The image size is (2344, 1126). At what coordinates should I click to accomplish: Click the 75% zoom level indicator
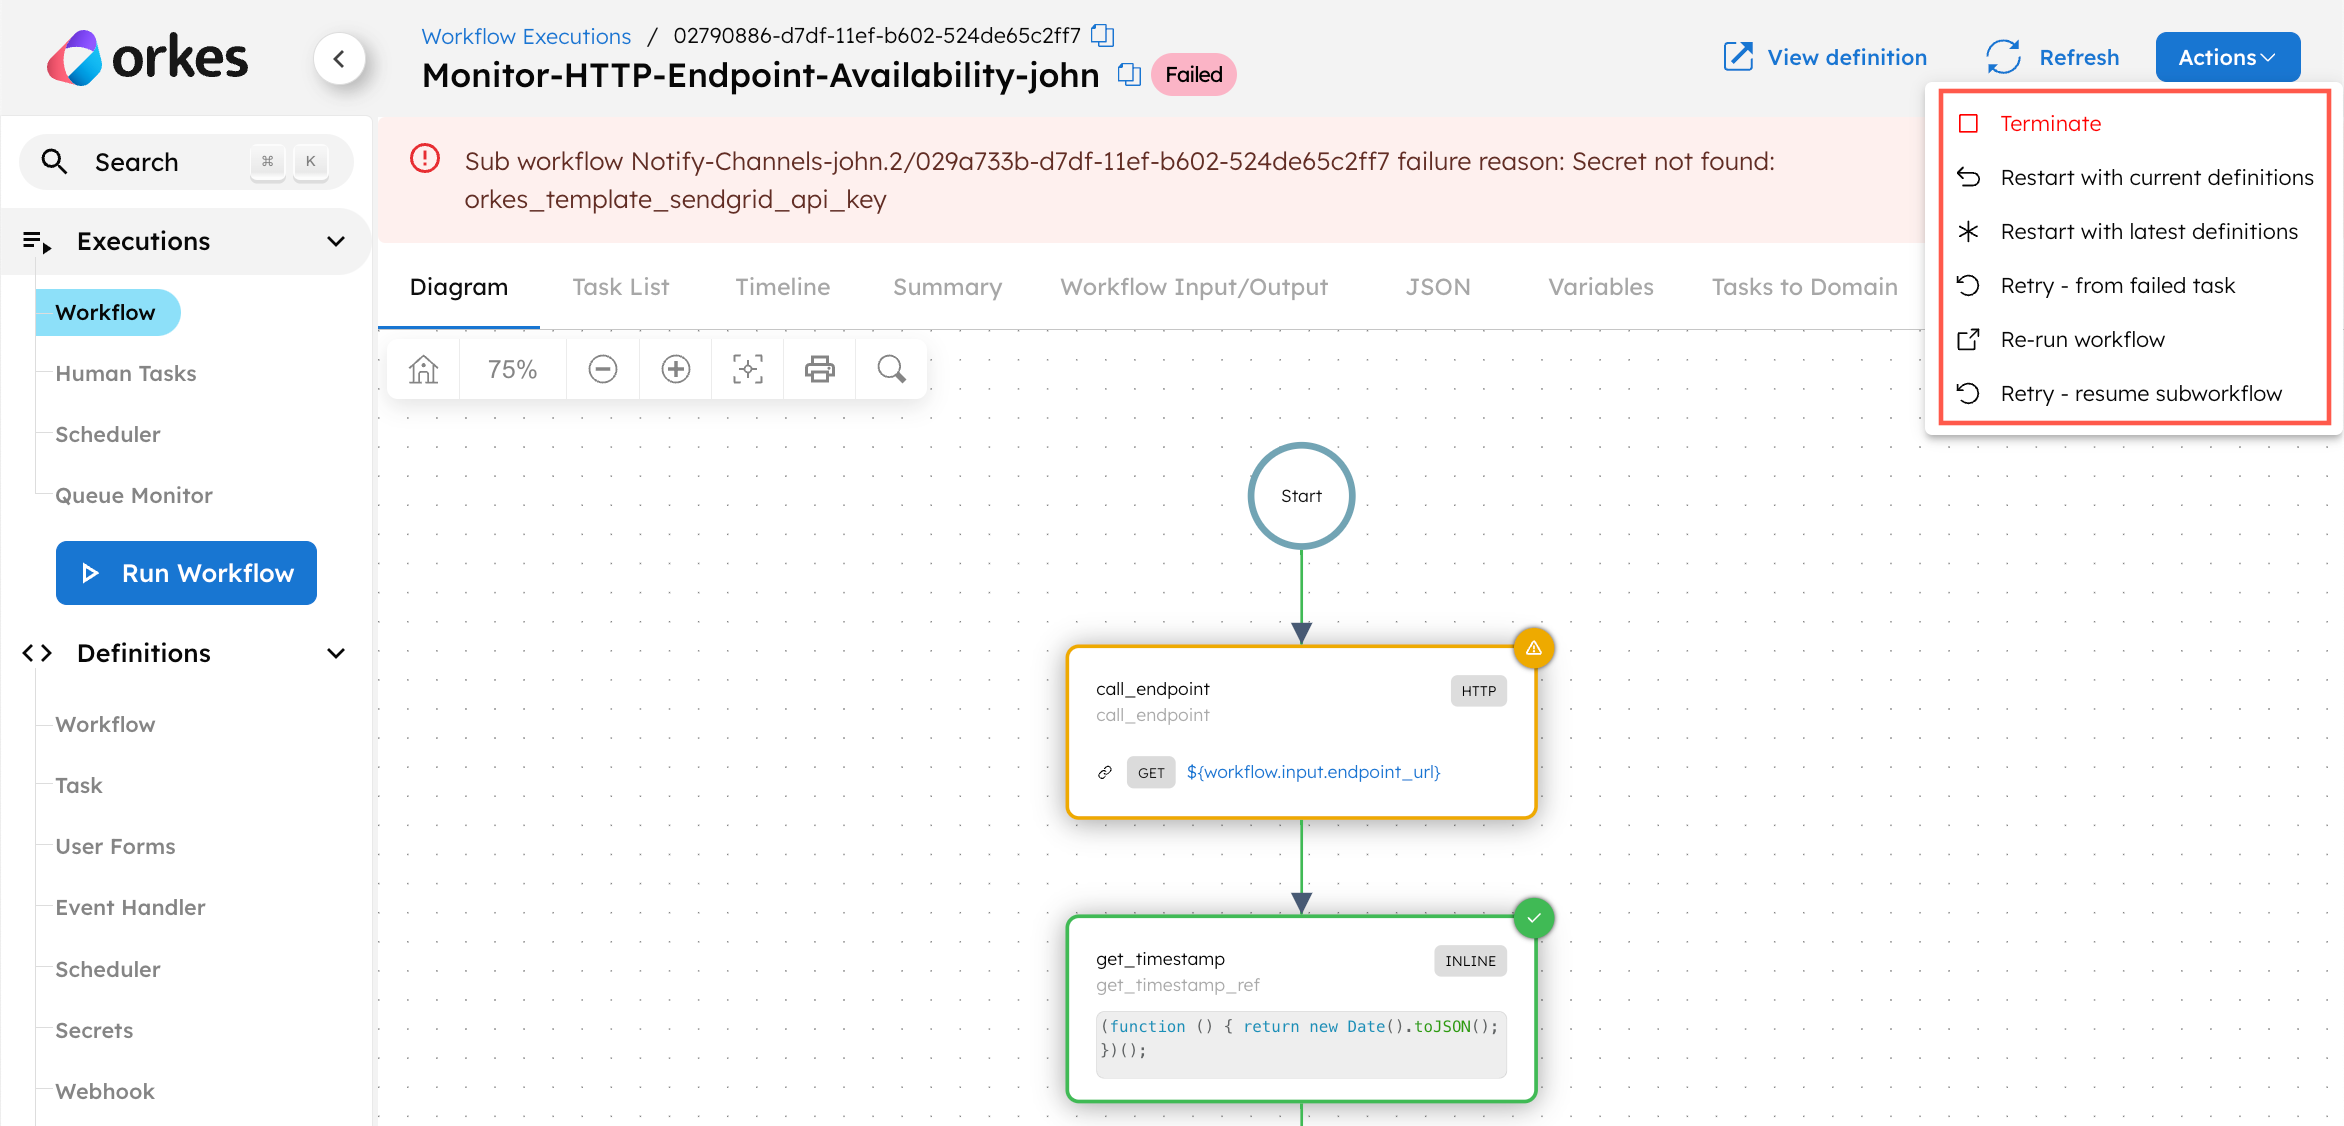[512, 370]
